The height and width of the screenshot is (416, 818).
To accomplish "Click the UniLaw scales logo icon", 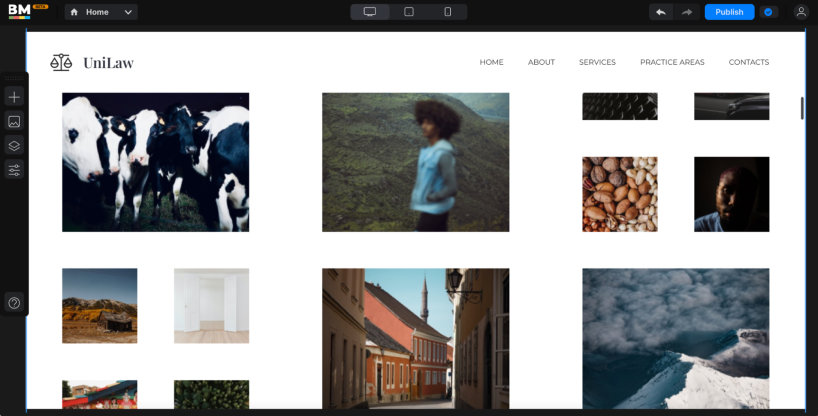I will (x=61, y=62).
